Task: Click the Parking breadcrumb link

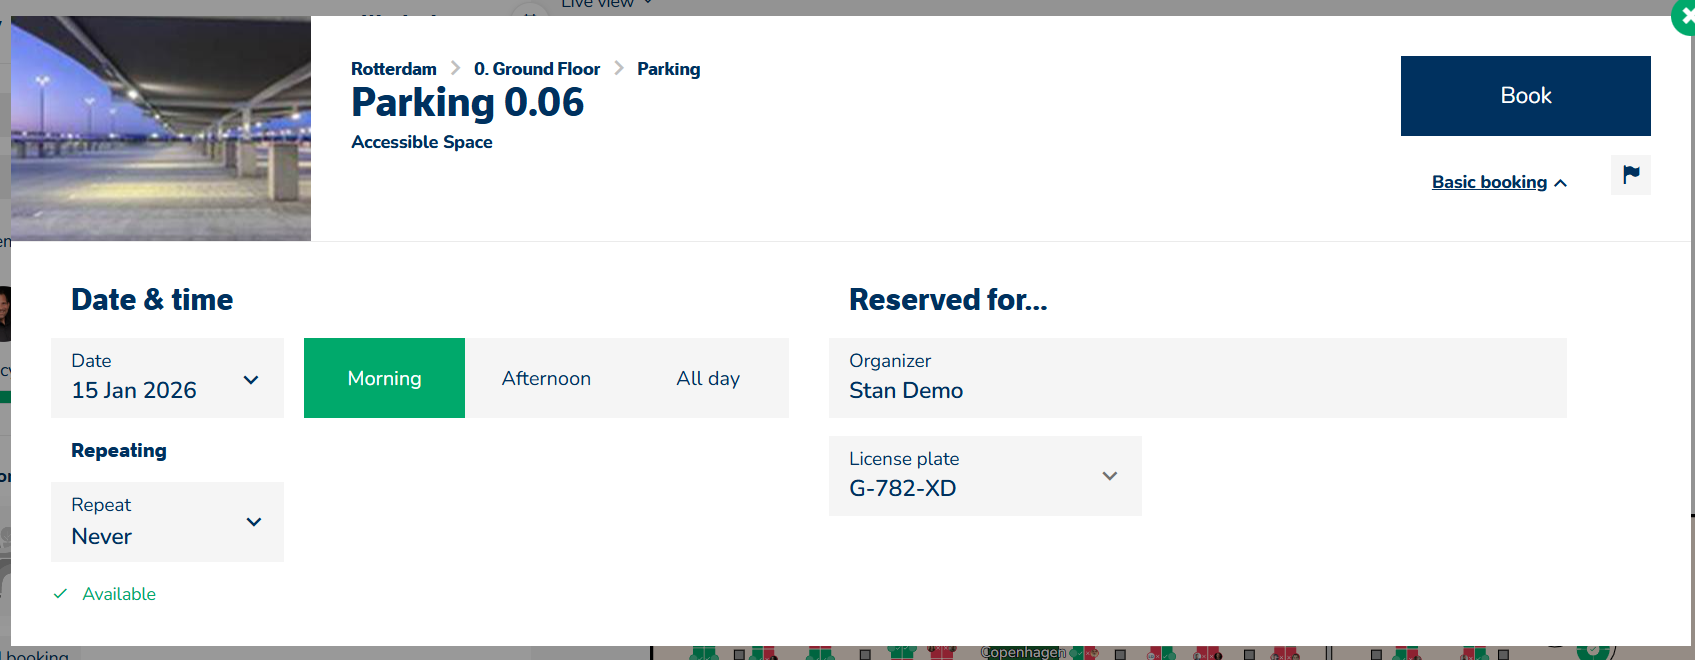Action: click(x=668, y=69)
